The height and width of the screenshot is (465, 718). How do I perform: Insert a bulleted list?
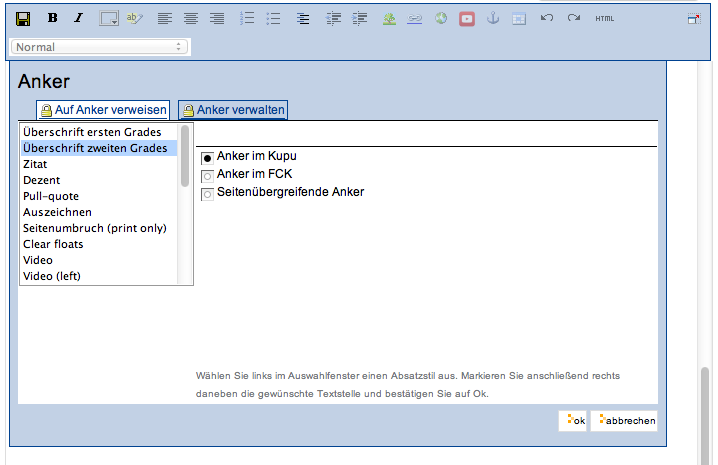pos(273,18)
